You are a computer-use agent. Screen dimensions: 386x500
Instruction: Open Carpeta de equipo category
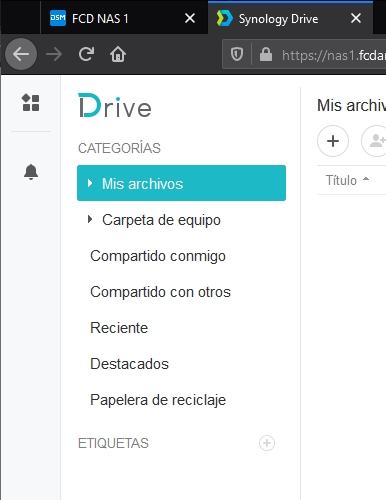tap(181, 220)
